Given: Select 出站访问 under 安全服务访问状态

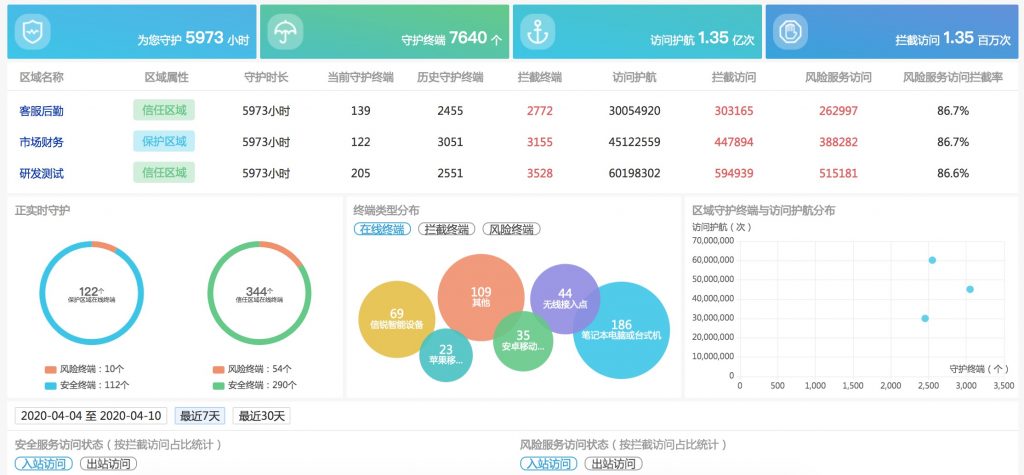Looking at the screenshot, I should [109, 464].
